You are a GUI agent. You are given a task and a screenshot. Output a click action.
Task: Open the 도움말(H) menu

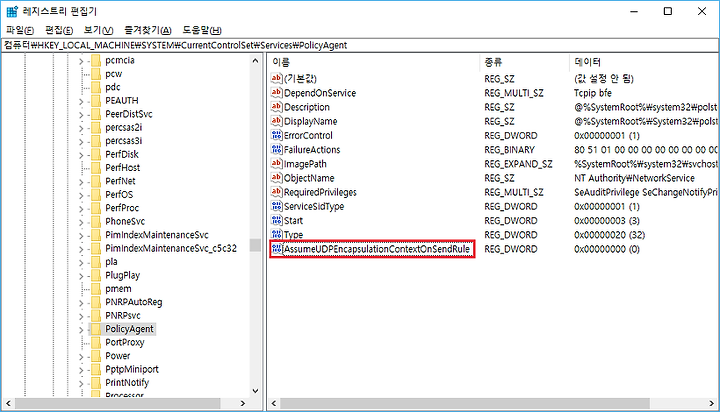point(202,30)
